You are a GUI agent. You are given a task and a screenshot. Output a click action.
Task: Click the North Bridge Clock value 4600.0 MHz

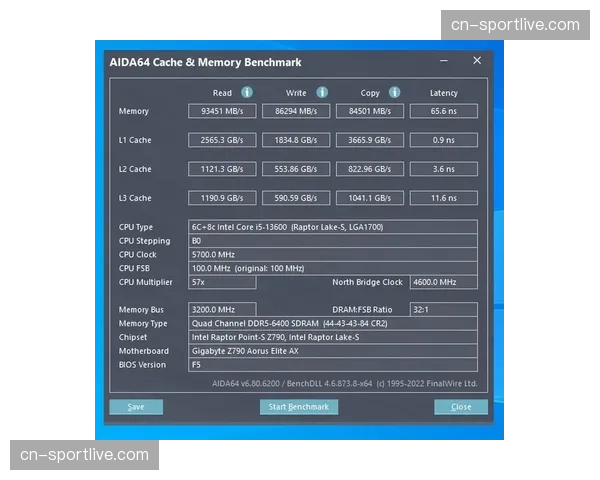click(443, 282)
